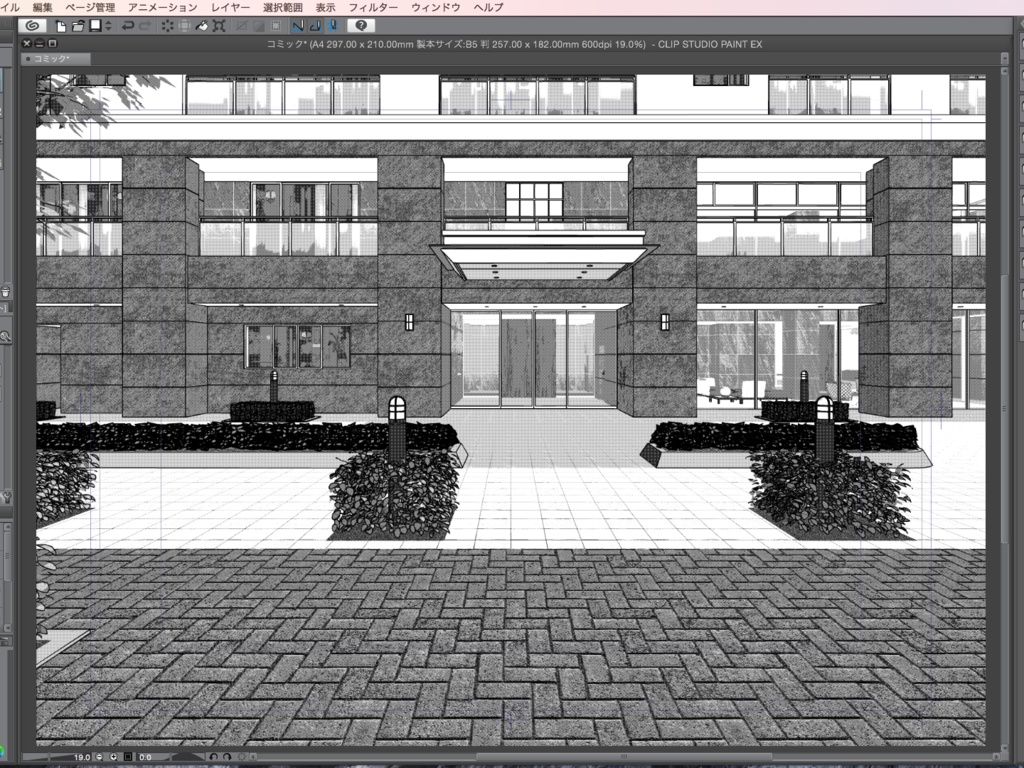The height and width of the screenshot is (768, 1024).
Task: Toggle snap to ruler in the toolbar
Action: click(x=297, y=27)
